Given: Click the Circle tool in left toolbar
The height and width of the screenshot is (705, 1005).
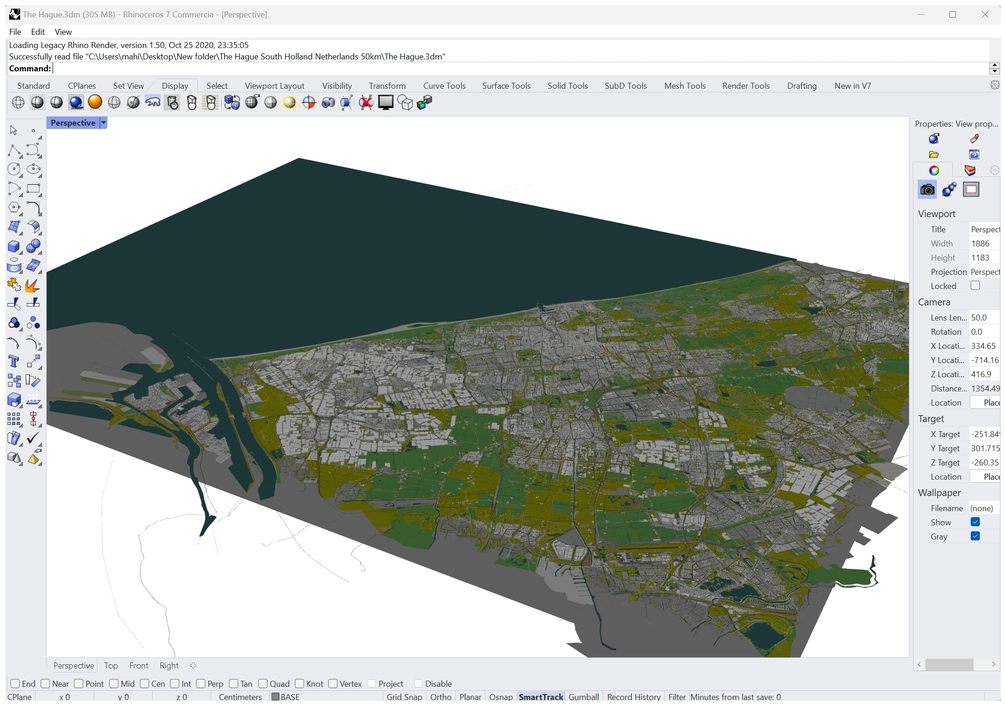Looking at the screenshot, I should [14, 169].
